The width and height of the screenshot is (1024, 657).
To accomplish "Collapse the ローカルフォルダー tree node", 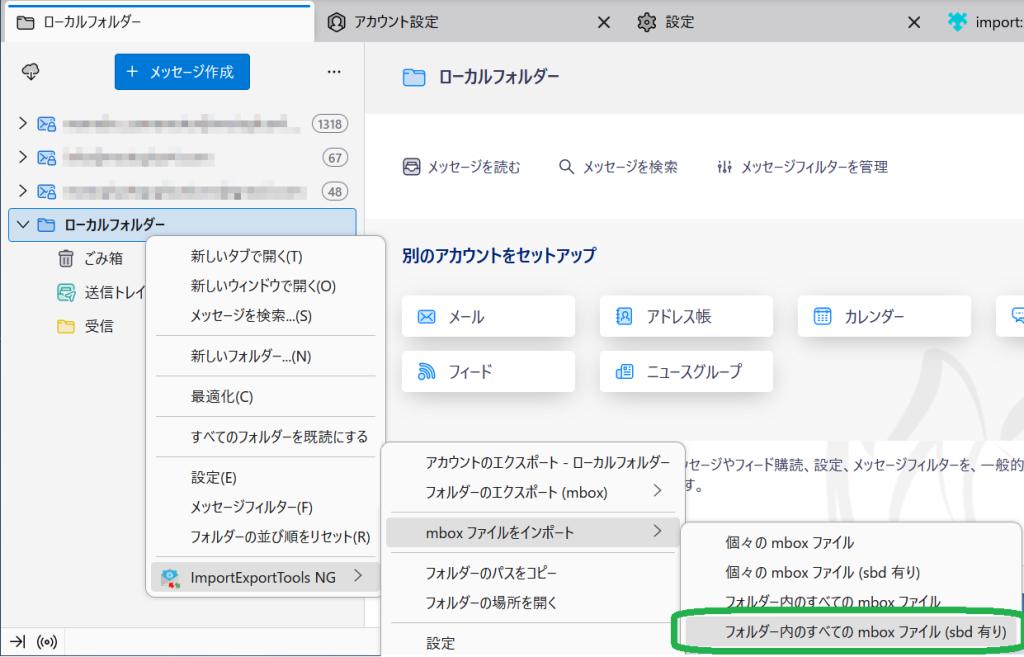I will pyautogui.click(x=23, y=225).
